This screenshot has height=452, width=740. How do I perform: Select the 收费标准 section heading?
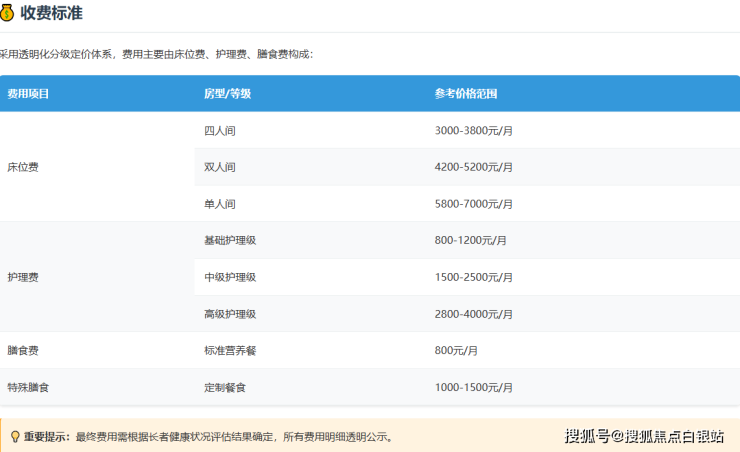click(51, 14)
